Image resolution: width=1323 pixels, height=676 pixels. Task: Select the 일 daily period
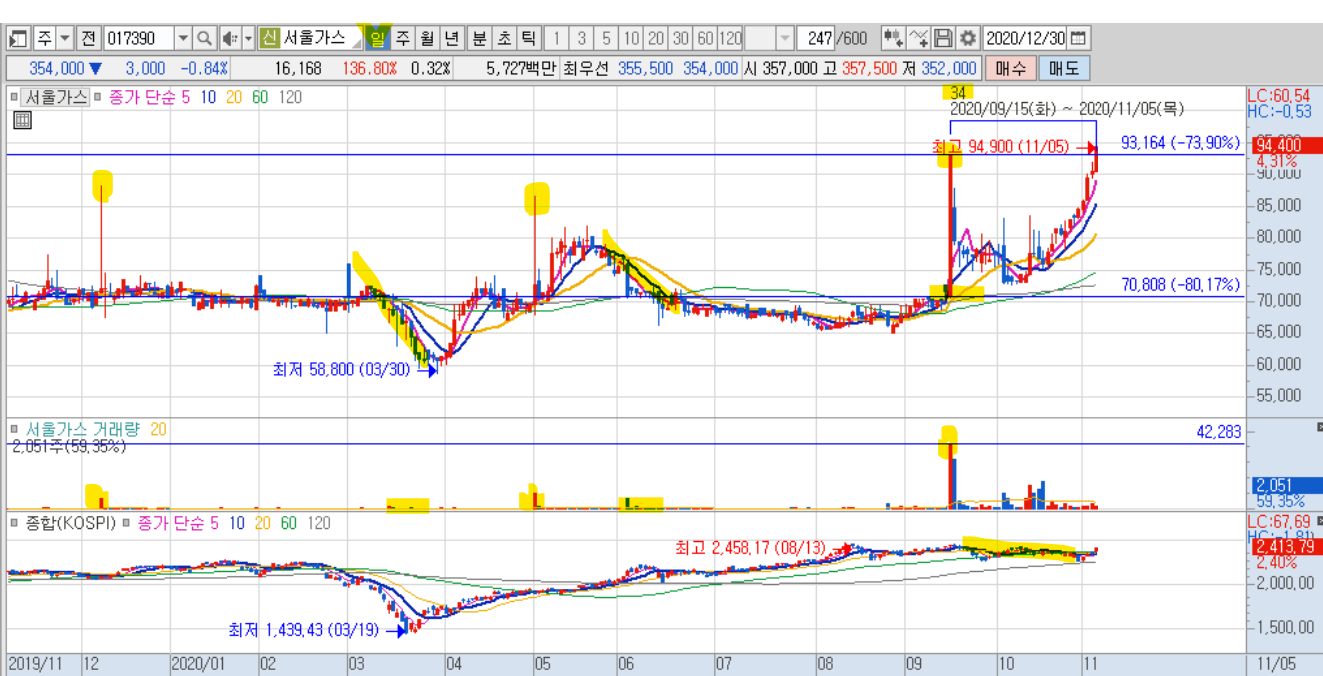point(377,38)
